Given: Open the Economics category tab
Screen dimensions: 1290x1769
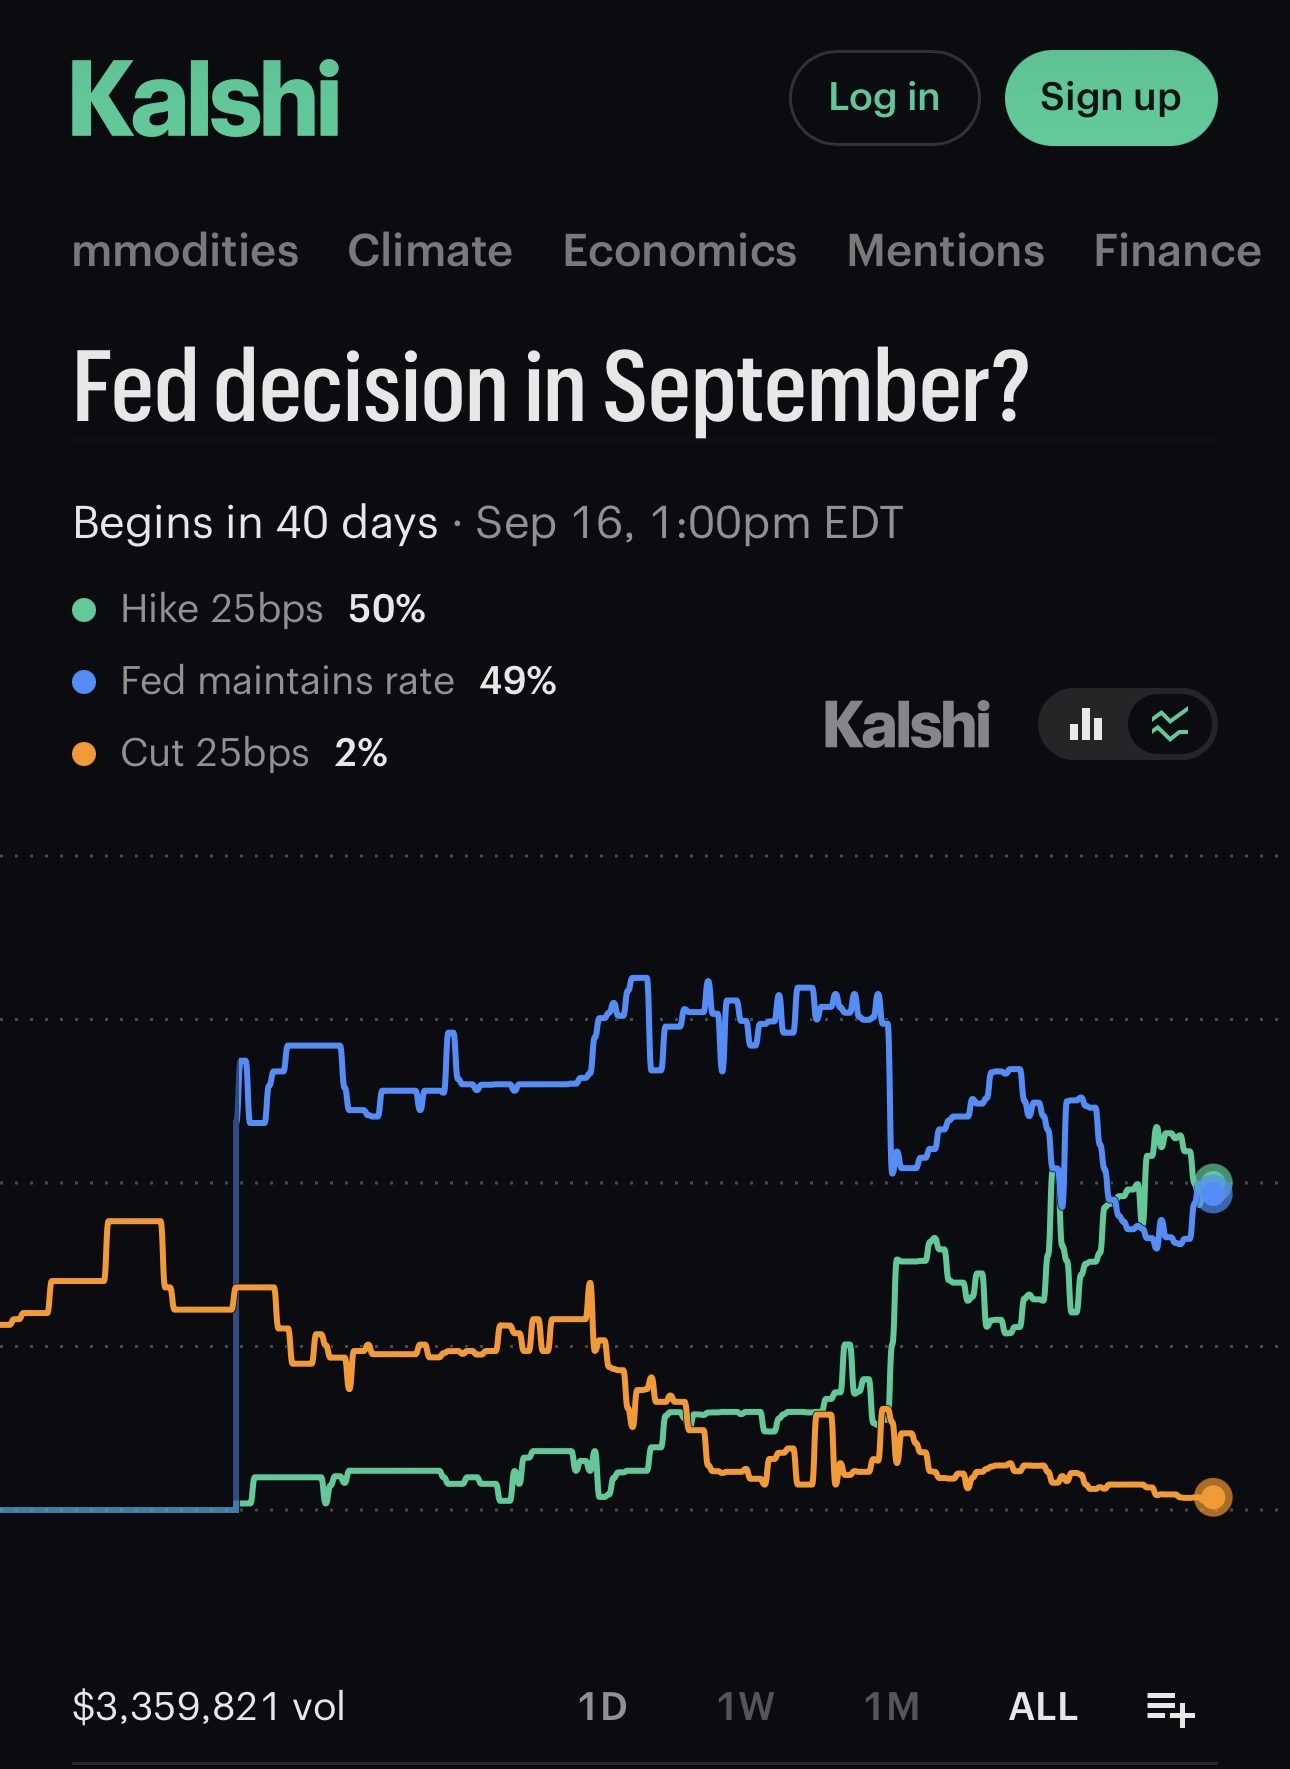Looking at the screenshot, I should point(680,251).
